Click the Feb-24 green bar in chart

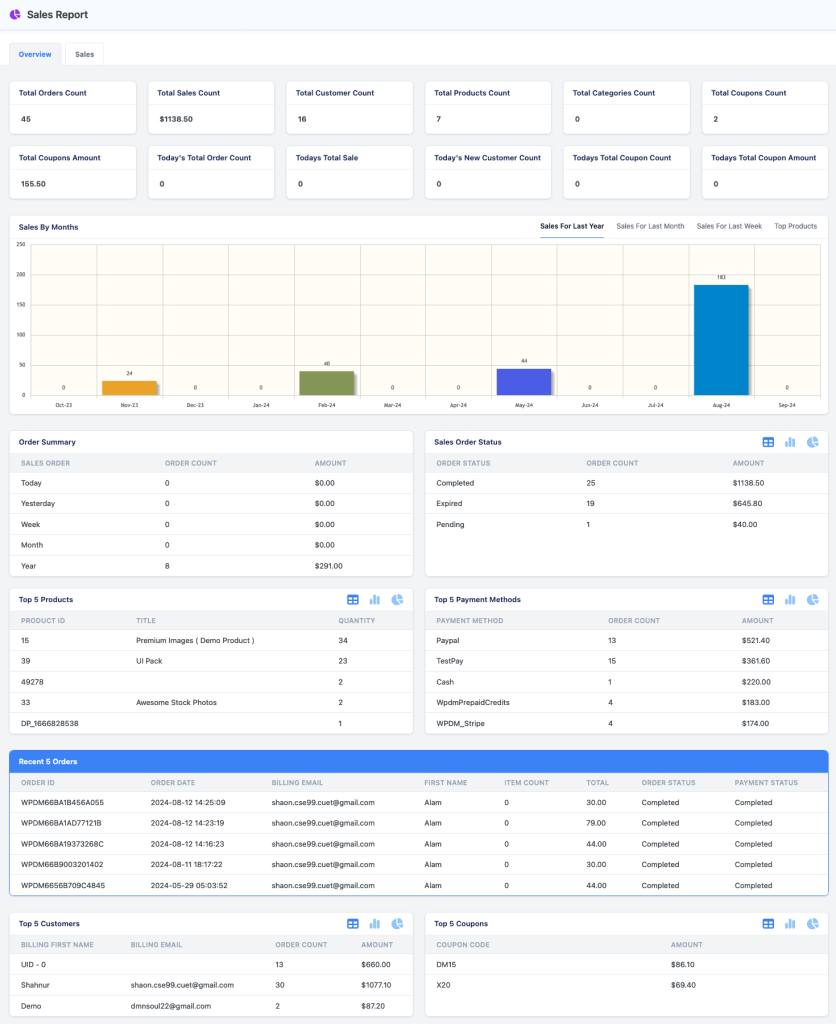click(327, 383)
